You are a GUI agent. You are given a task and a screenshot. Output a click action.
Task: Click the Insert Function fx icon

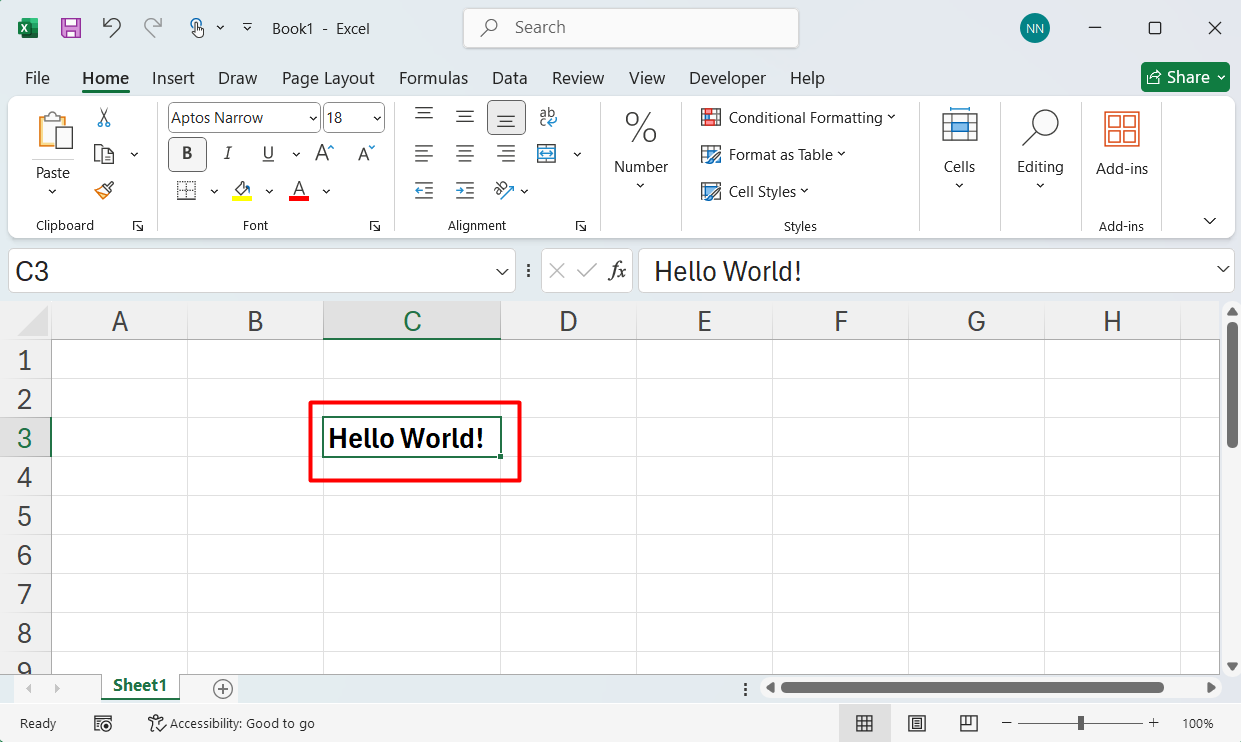click(x=617, y=271)
